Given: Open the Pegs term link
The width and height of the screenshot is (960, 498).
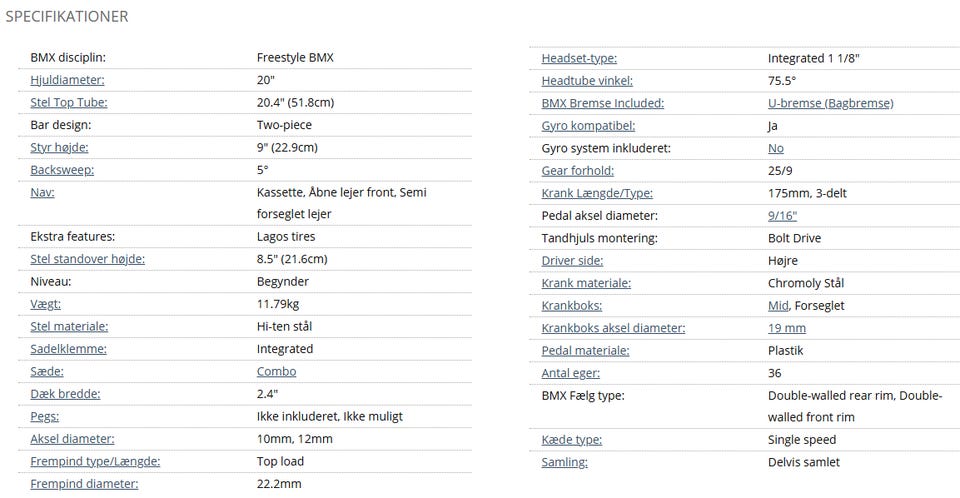Looking at the screenshot, I should (x=45, y=417).
